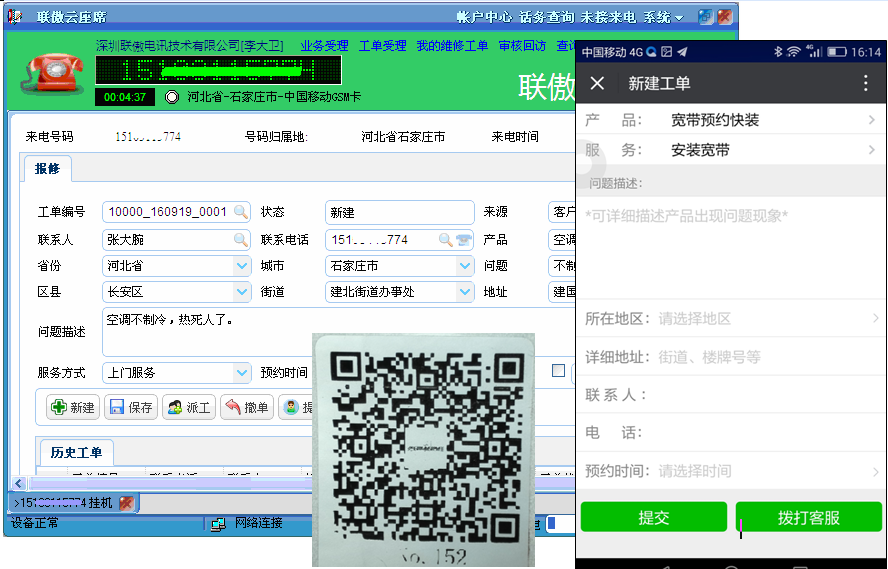
Task: Click the 派工 dispatch button
Action: pos(189,407)
